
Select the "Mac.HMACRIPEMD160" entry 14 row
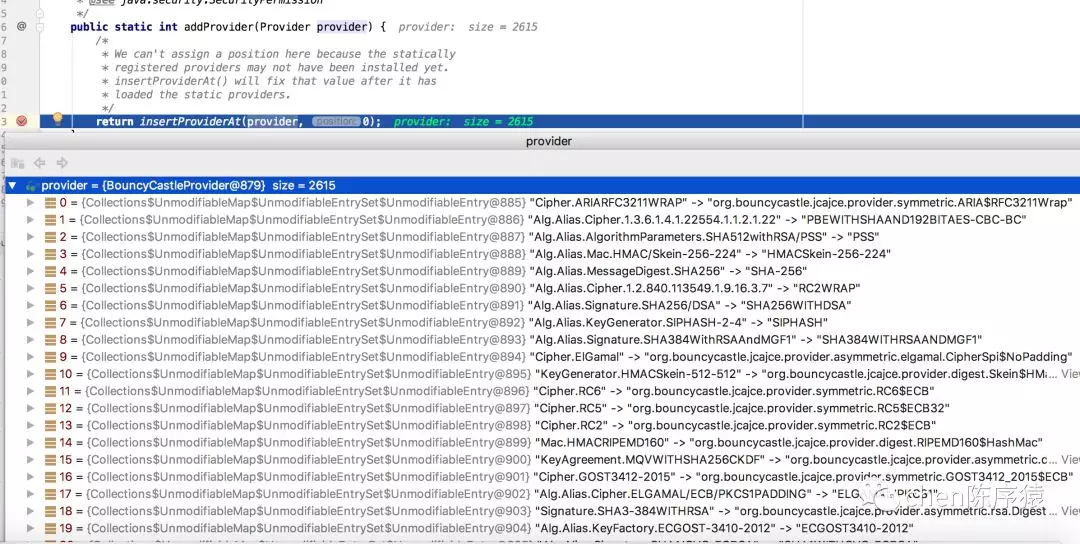point(541,443)
